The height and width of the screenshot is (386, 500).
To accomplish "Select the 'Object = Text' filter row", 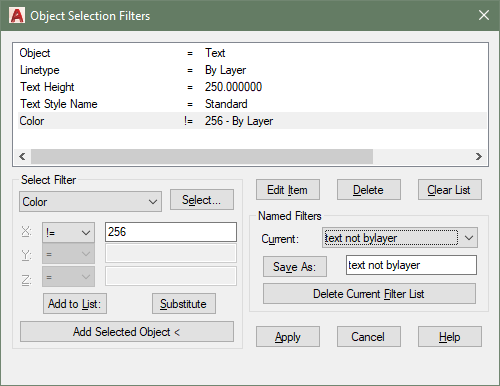I will pos(252,53).
